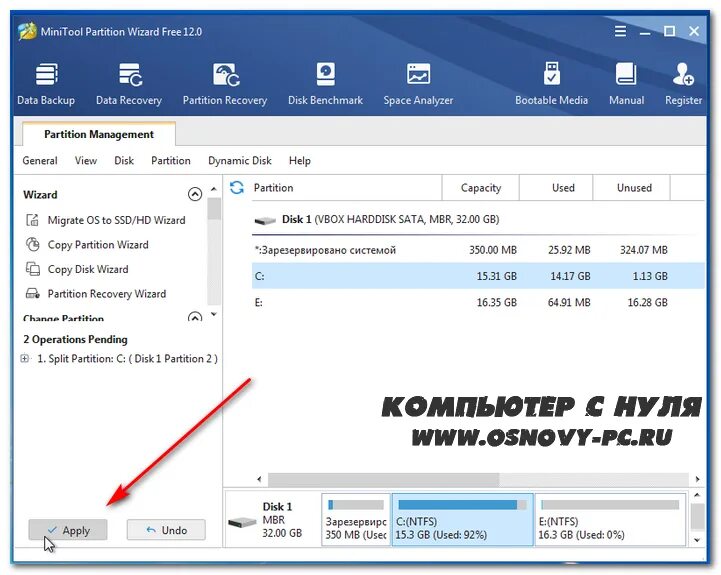The height and width of the screenshot is (575, 721).
Task: Open Partition Recovery in the toolbar
Action: 225,84
